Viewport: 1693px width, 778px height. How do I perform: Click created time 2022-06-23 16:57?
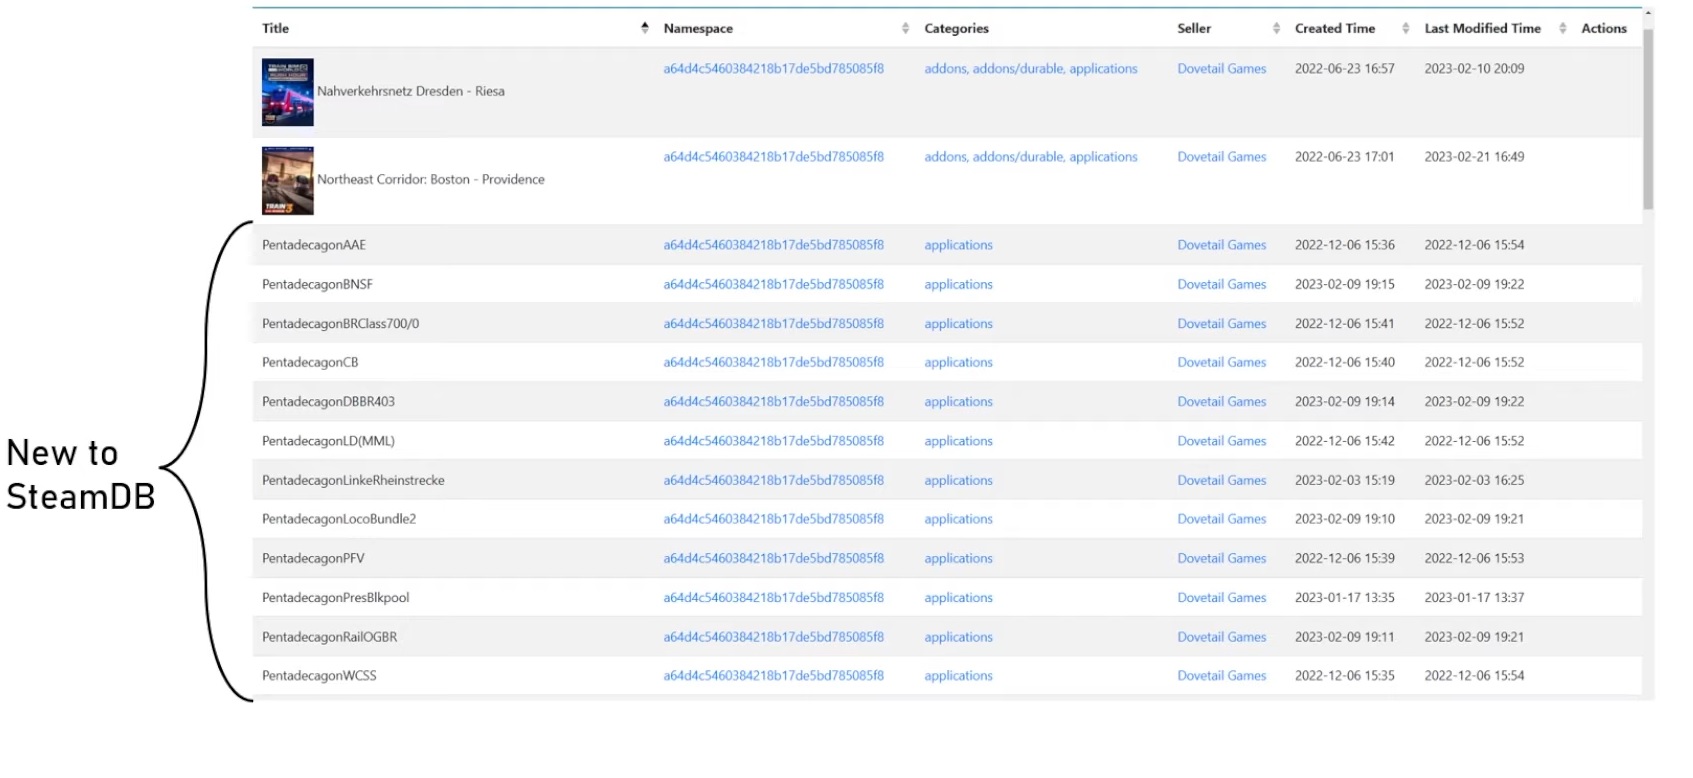coord(1344,68)
